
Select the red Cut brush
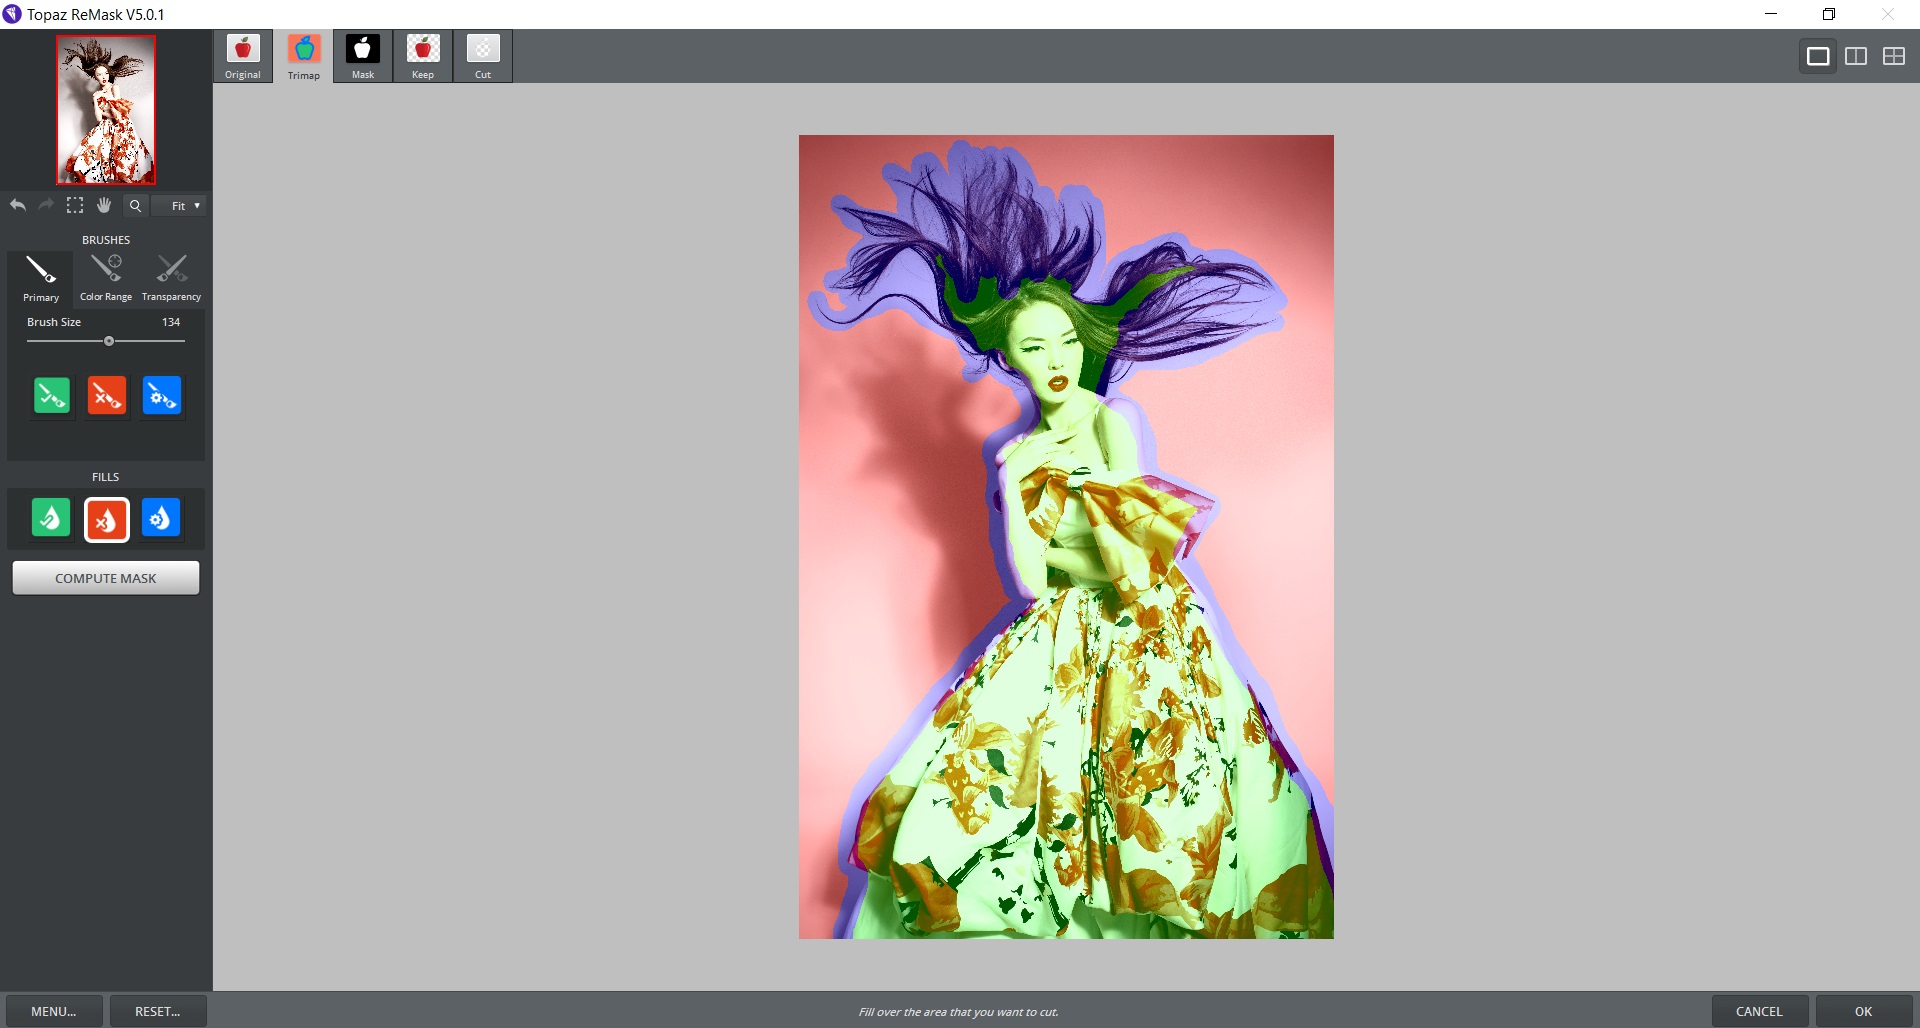[106, 395]
